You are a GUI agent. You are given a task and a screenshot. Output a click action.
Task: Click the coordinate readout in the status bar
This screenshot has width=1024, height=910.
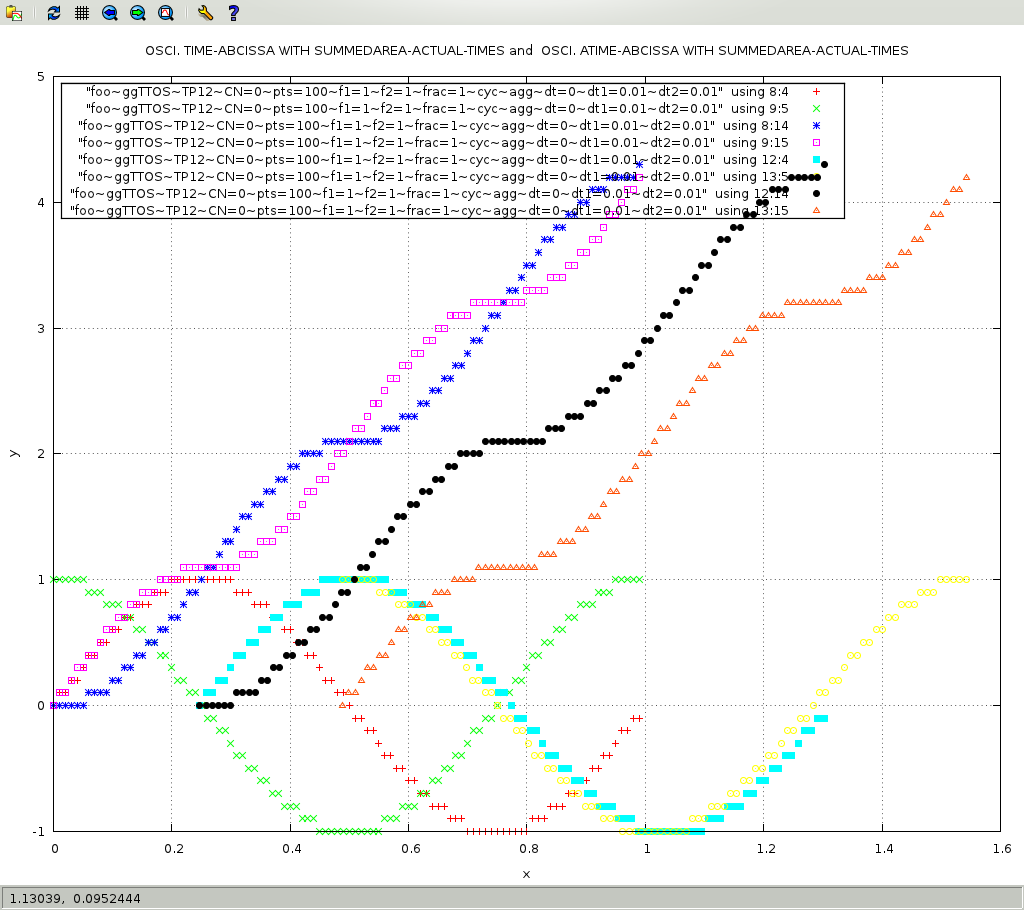[x=76, y=898]
